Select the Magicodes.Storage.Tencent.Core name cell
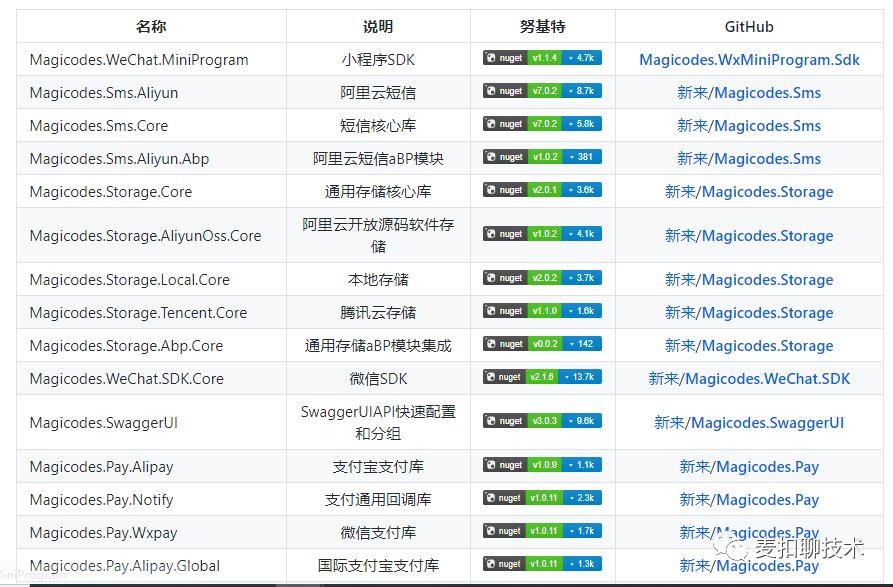The height and width of the screenshot is (587, 893). click(x=151, y=312)
